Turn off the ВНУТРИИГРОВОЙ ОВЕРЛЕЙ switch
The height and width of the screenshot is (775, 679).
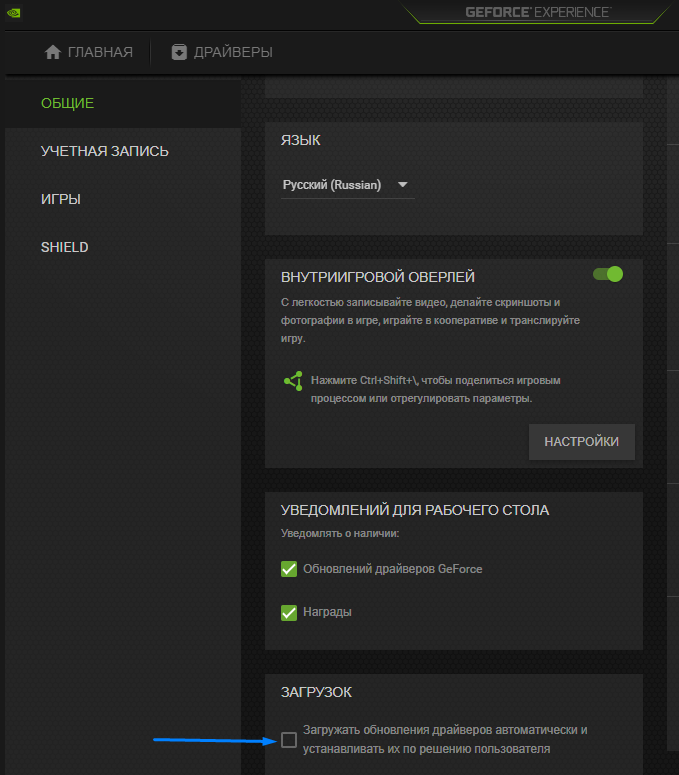[608, 274]
